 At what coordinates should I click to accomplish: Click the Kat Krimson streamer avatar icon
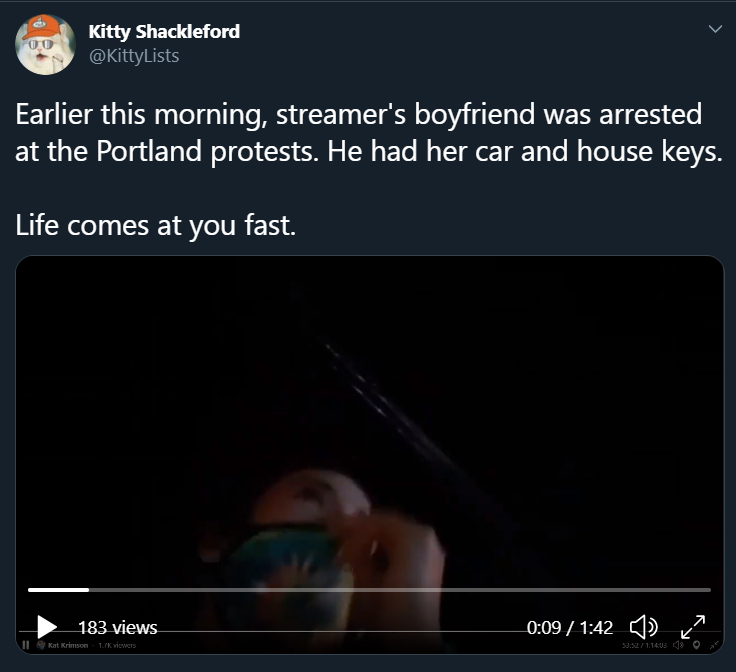(x=41, y=645)
